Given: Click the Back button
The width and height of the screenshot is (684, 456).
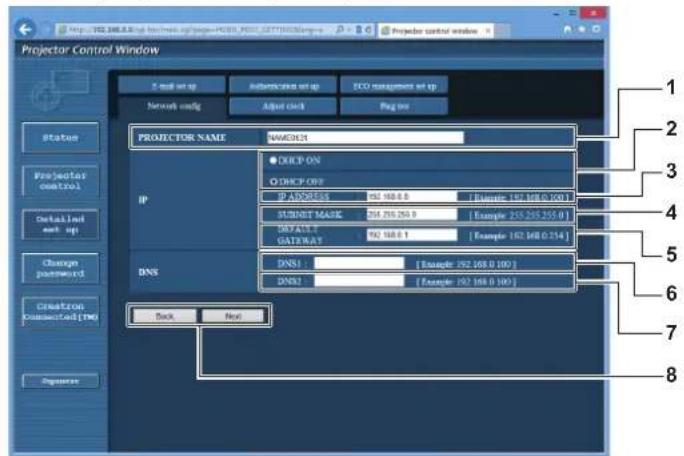Looking at the screenshot, I should (164, 315).
